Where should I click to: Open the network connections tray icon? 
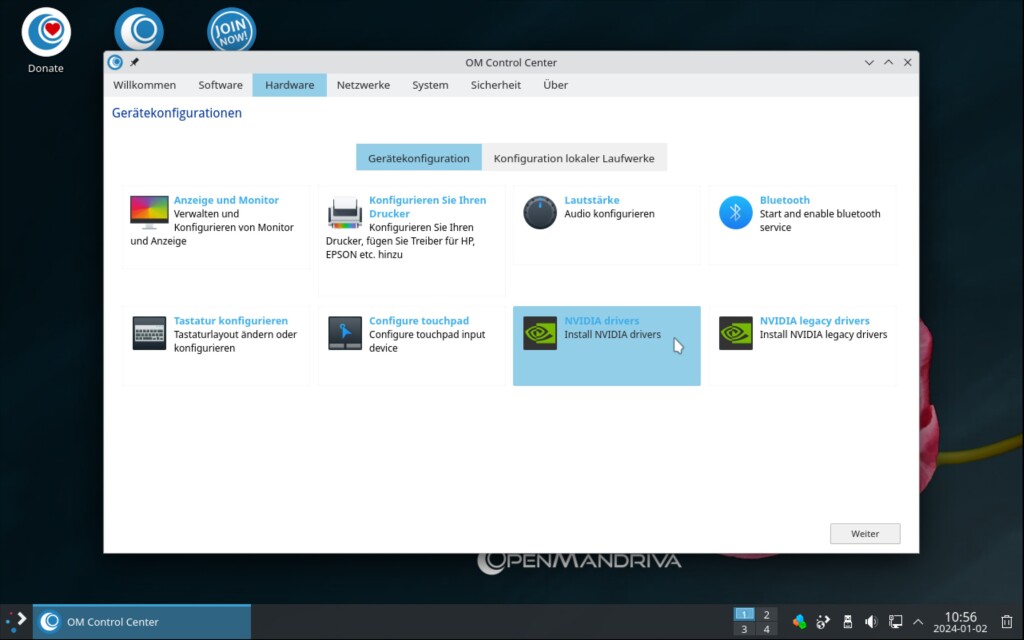tap(895, 621)
